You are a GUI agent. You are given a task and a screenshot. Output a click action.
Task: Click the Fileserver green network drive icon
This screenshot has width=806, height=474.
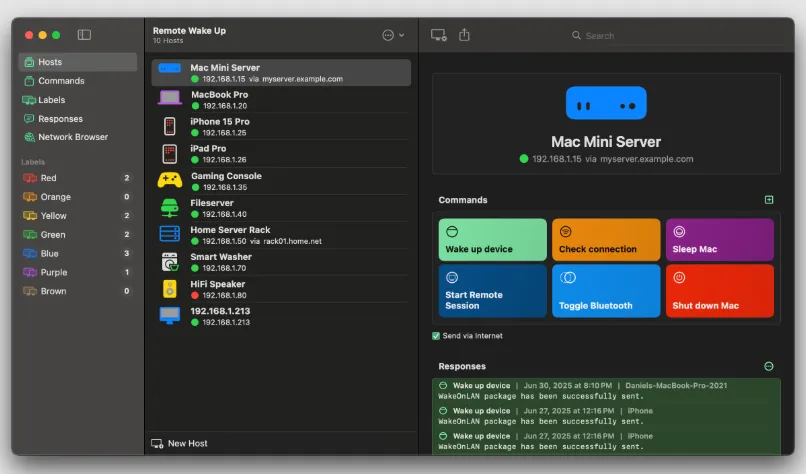click(170, 208)
